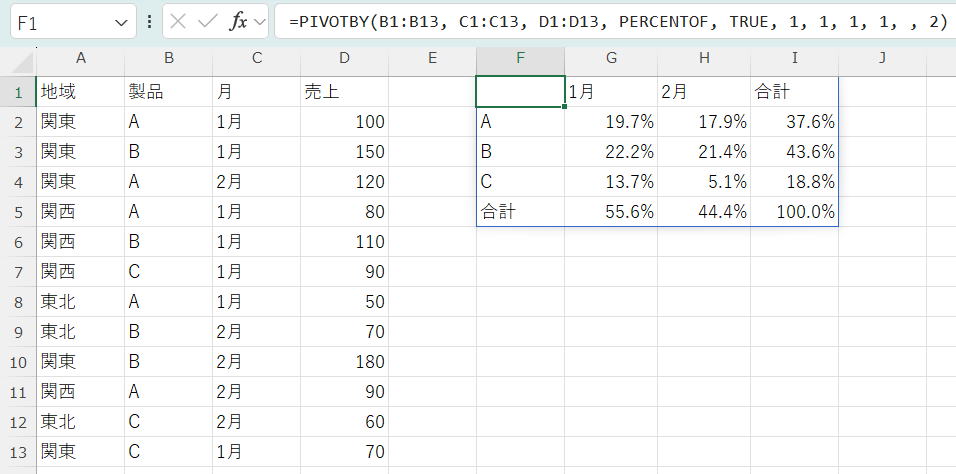Click cell D12 with value 60
Viewport: 956px width, 474px height.
[344, 422]
